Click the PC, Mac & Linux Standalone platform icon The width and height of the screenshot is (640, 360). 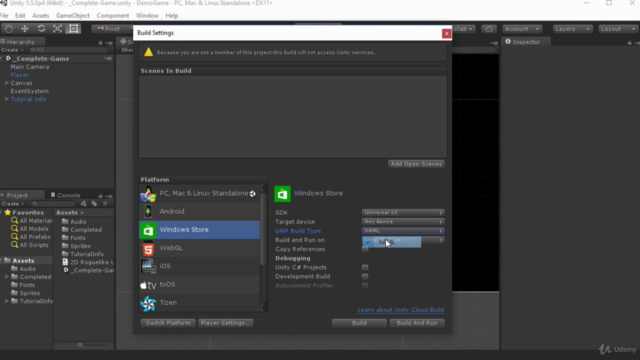[x=148, y=193]
